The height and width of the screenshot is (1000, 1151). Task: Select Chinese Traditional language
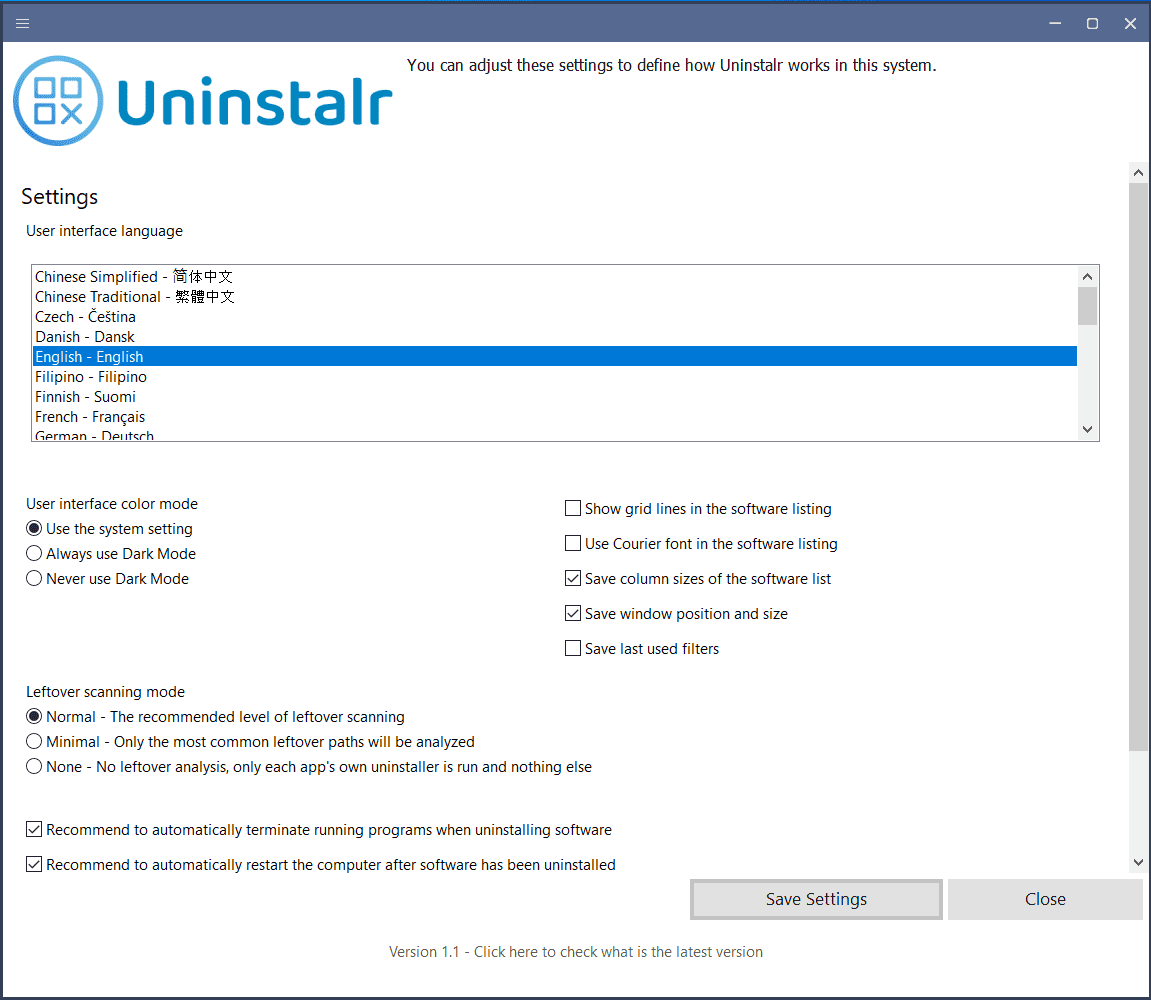(x=554, y=297)
